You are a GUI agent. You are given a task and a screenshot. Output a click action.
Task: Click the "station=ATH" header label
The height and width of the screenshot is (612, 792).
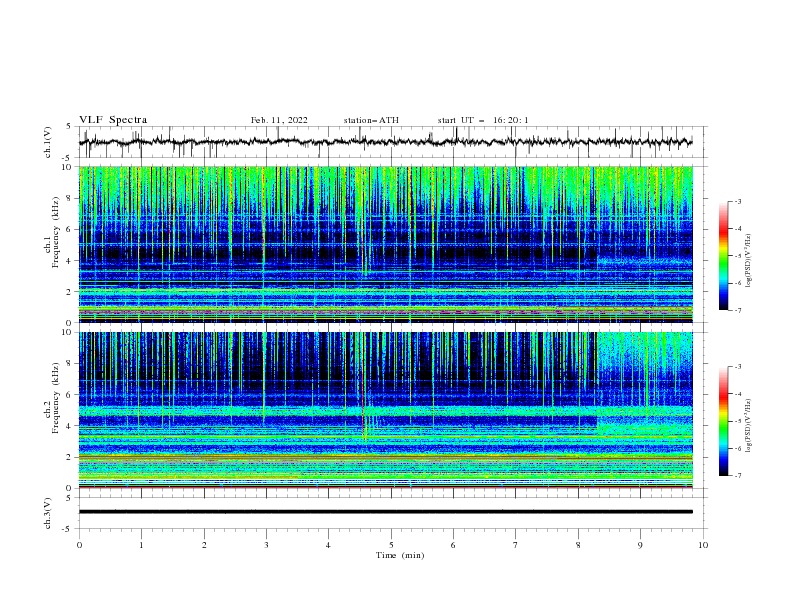pos(371,120)
